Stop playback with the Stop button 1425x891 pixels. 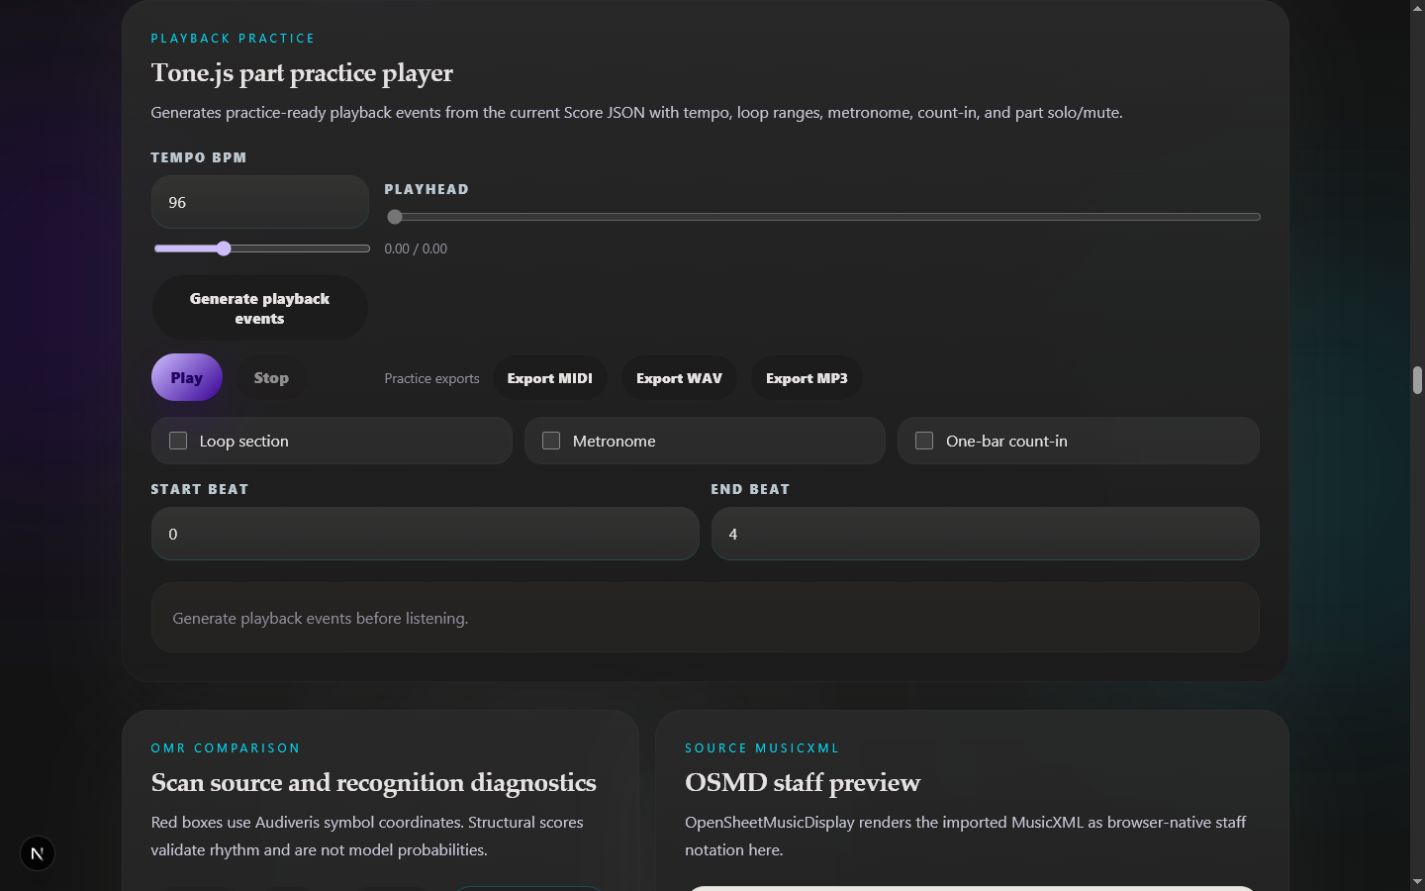tap(271, 378)
